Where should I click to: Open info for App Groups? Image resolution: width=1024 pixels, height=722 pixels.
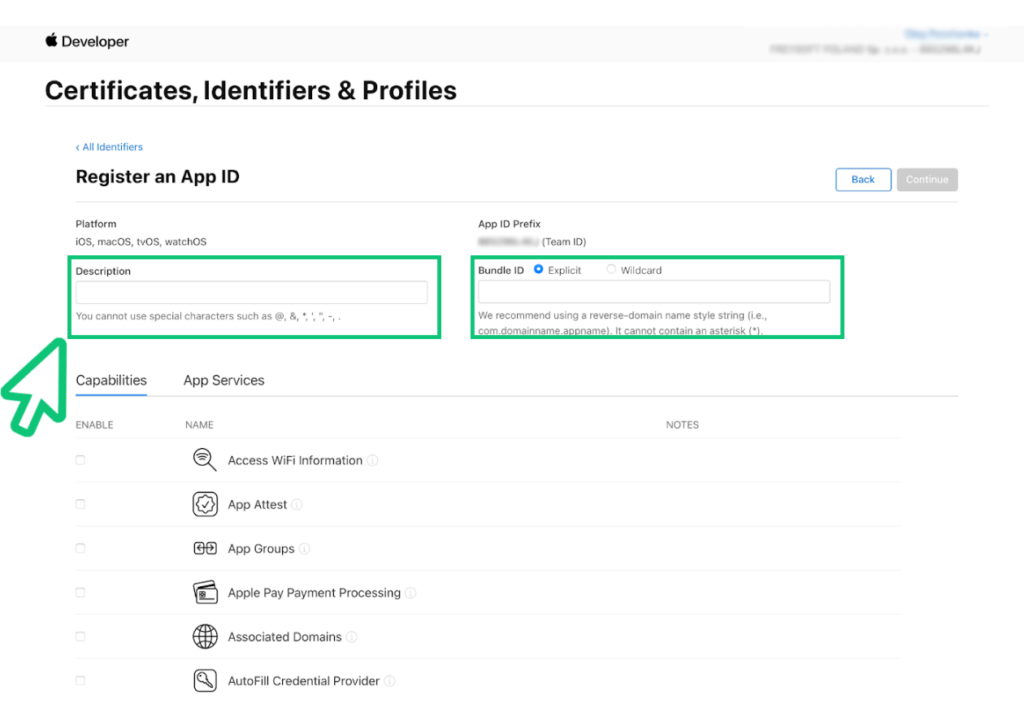coord(304,549)
